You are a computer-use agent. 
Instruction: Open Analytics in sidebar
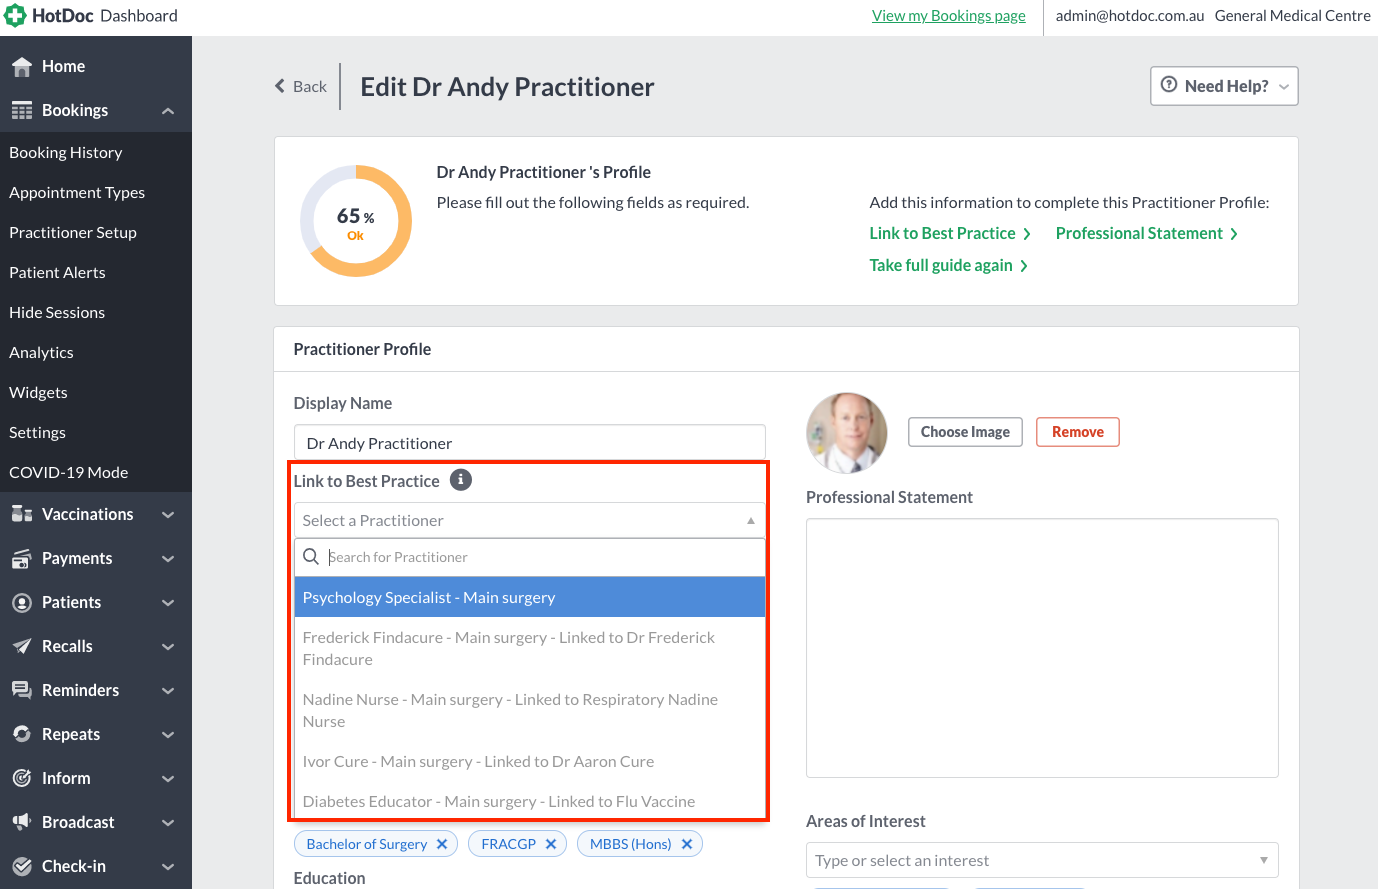[x=41, y=352]
